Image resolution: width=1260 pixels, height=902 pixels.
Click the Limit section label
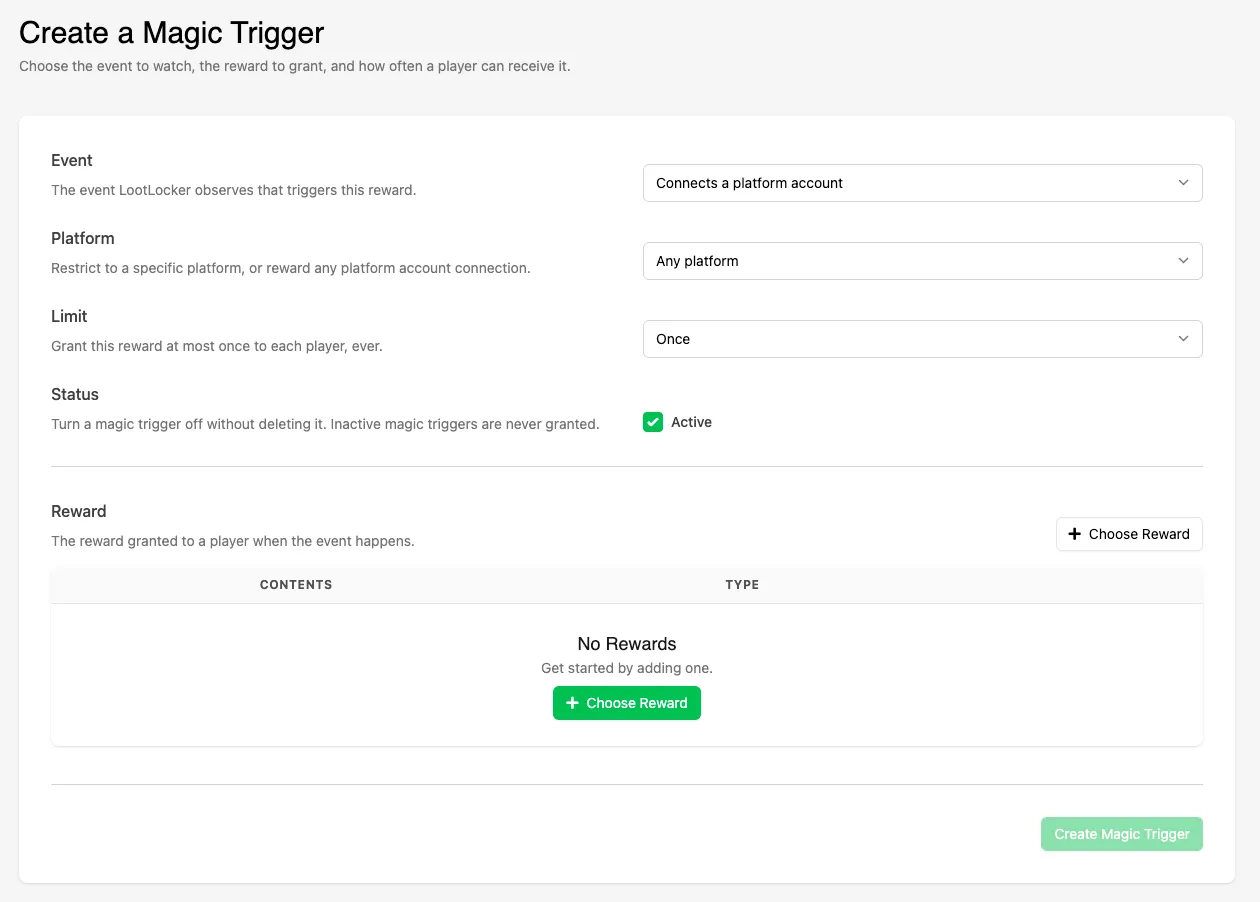point(69,316)
